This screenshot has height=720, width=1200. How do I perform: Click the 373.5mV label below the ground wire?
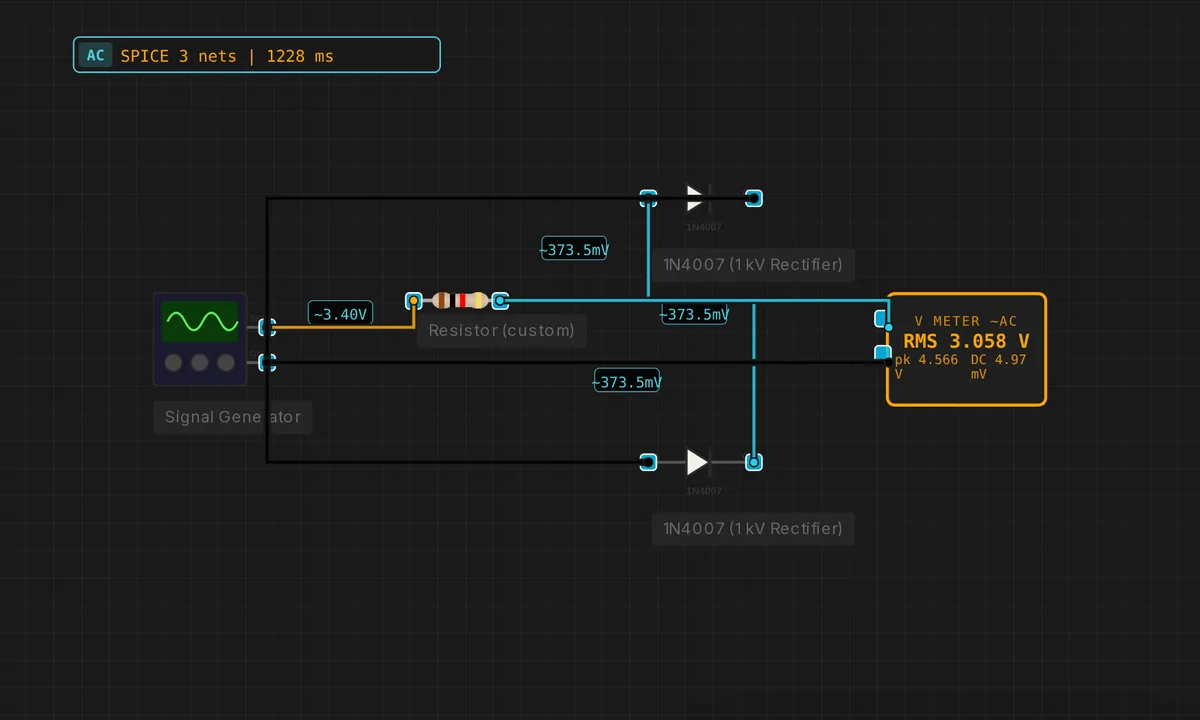627,382
